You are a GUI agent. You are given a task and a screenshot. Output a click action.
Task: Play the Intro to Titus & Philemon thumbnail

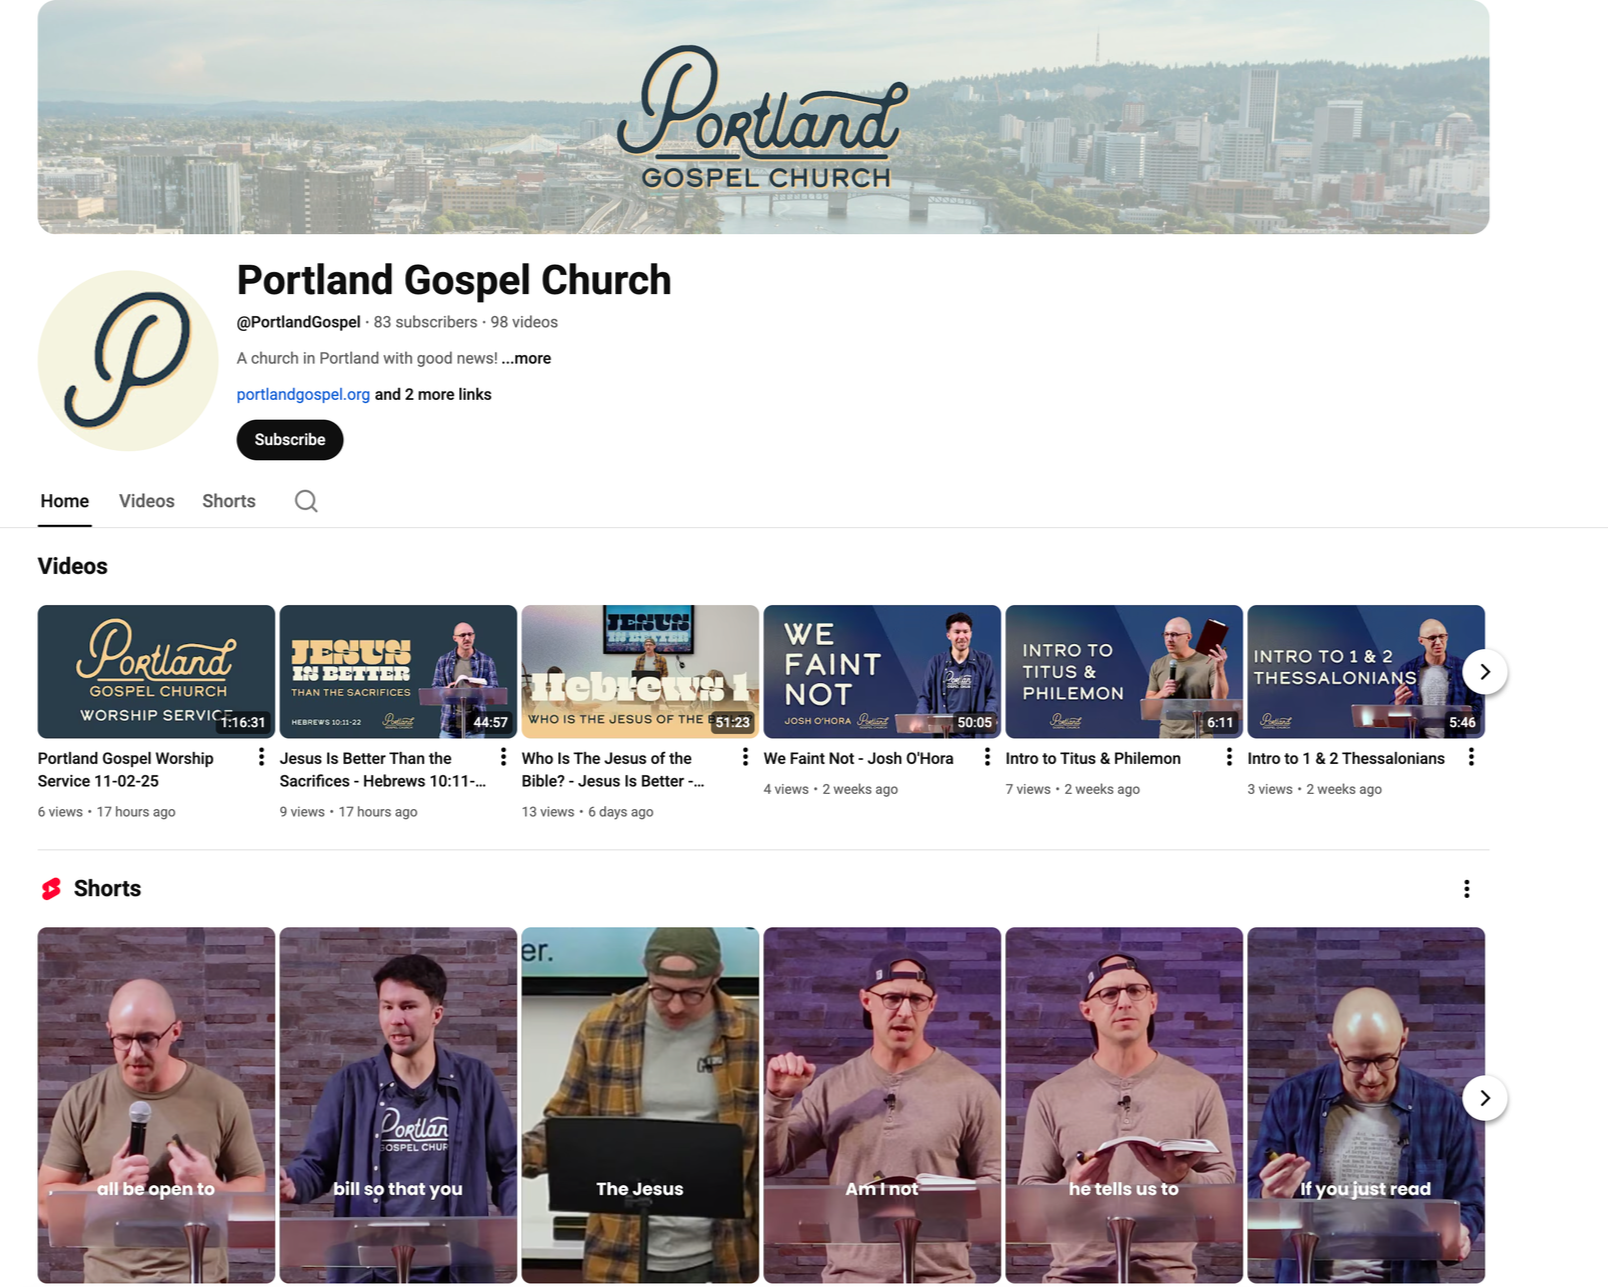coord(1124,672)
